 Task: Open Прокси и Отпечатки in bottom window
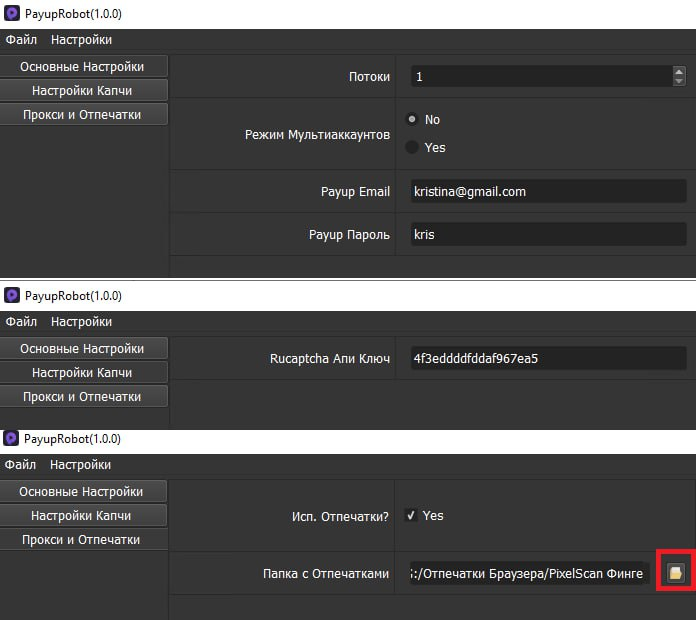point(83,539)
